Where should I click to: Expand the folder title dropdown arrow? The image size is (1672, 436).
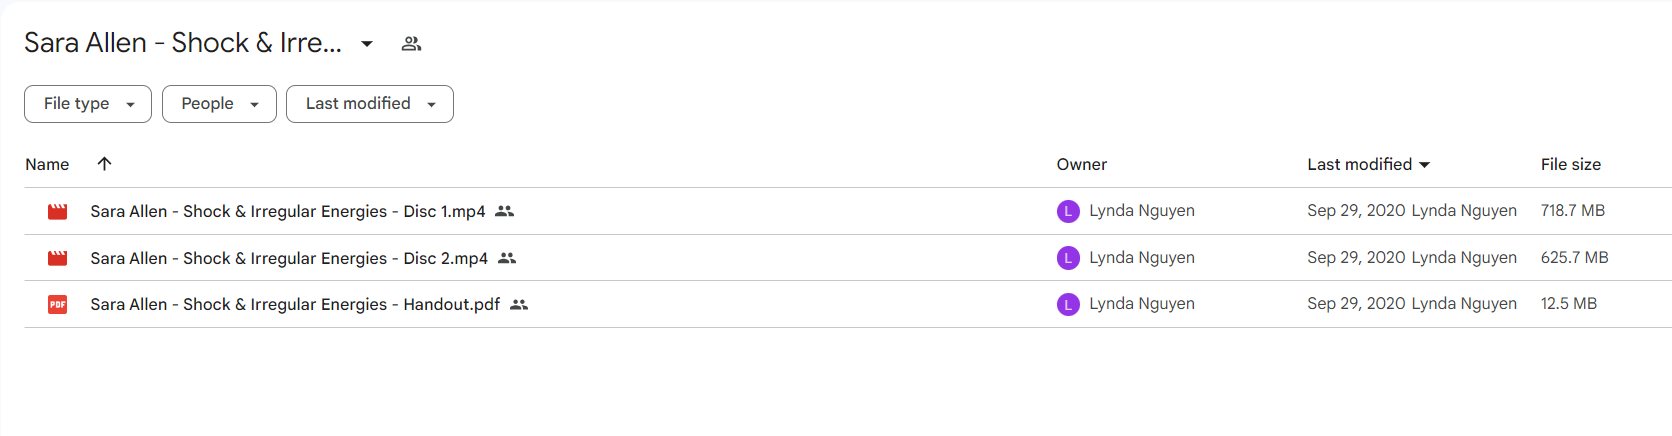(367, 44)
